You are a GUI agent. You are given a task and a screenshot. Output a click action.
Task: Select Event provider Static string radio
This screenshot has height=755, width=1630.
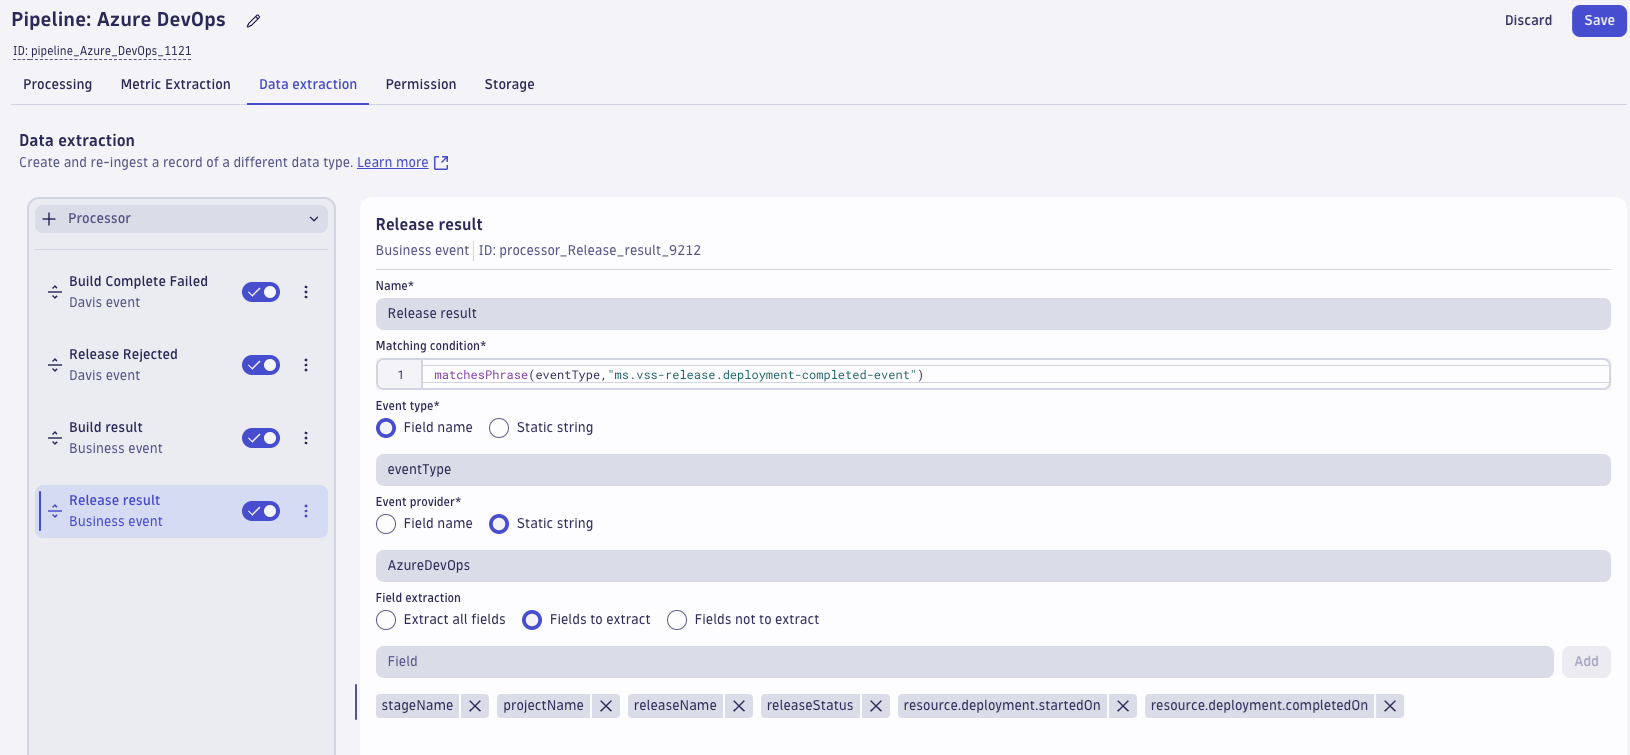499,524
